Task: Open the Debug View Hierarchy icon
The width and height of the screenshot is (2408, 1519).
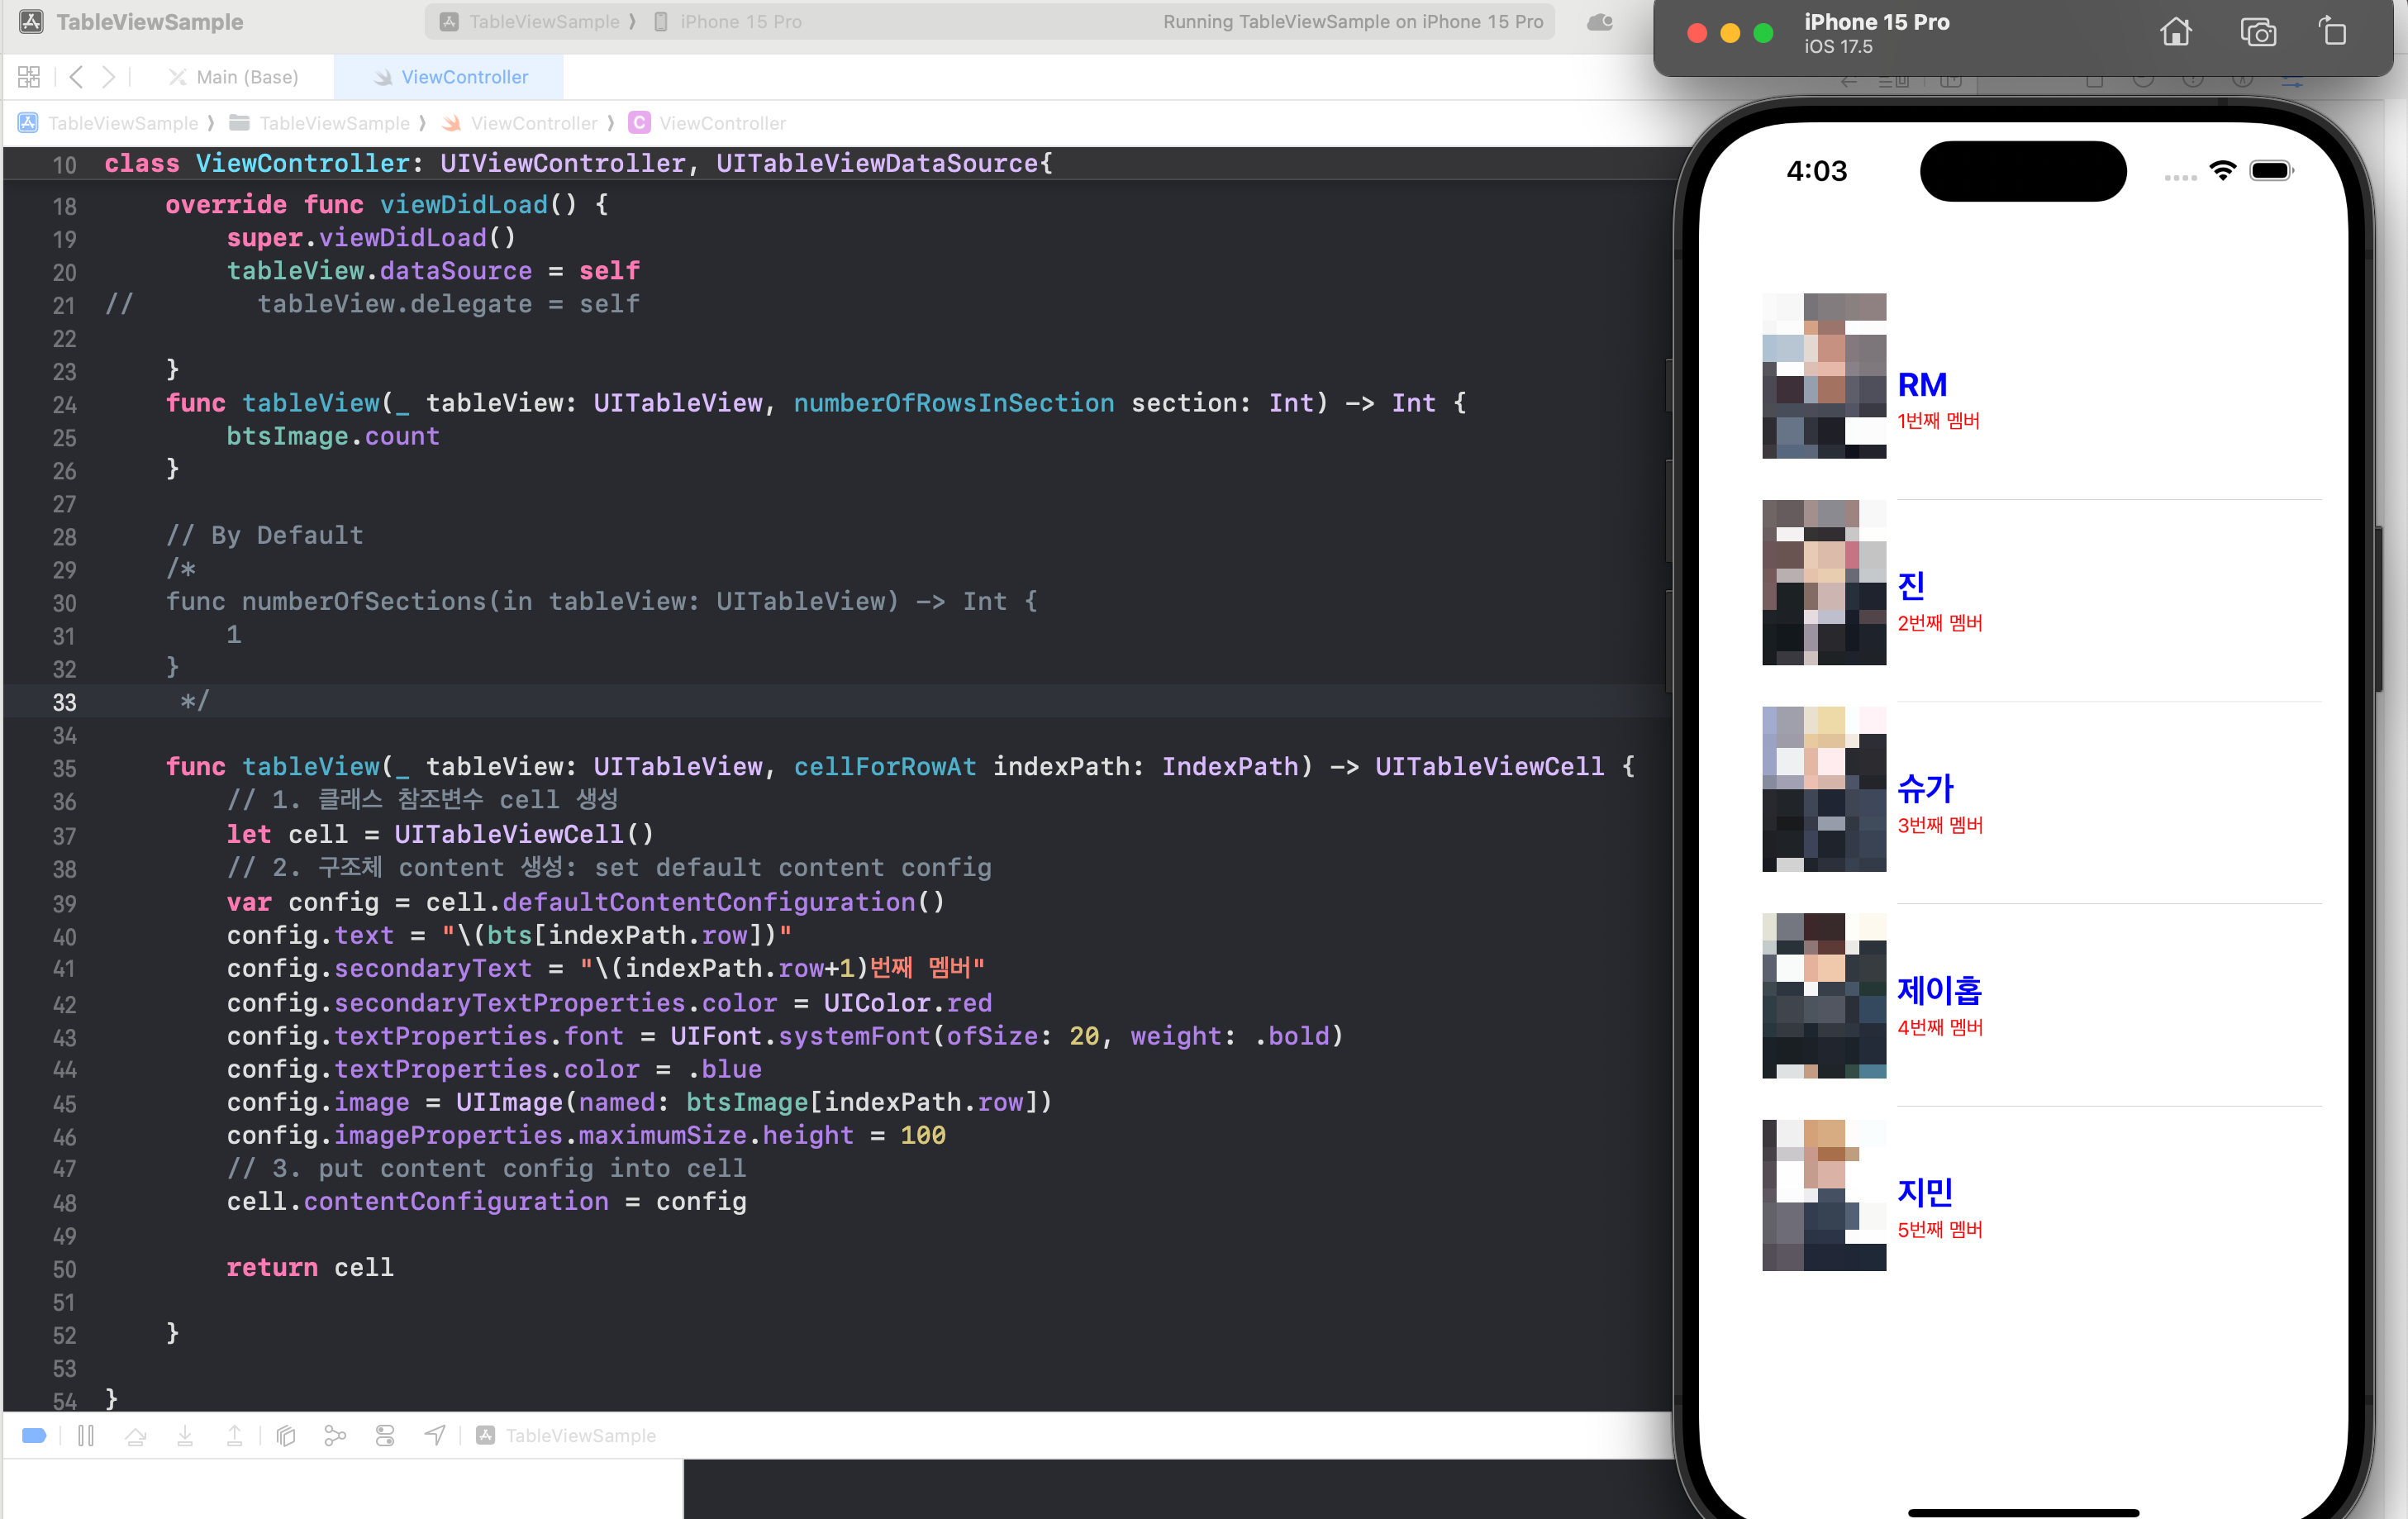Action: coord(286,1435)
